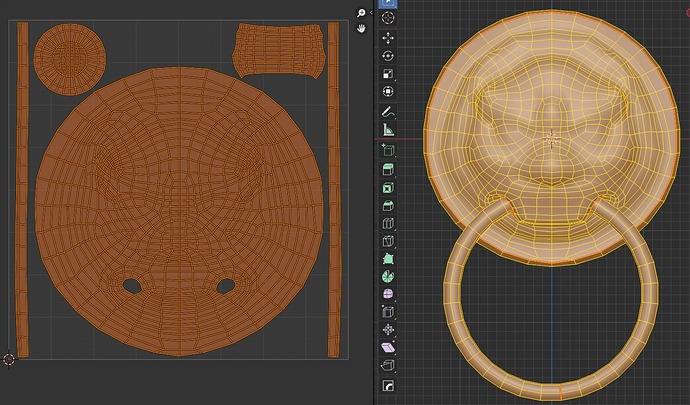Switch to the Scale tool
Image resolution: width=690 pixels, height=405 pixels.
(388, 74)
